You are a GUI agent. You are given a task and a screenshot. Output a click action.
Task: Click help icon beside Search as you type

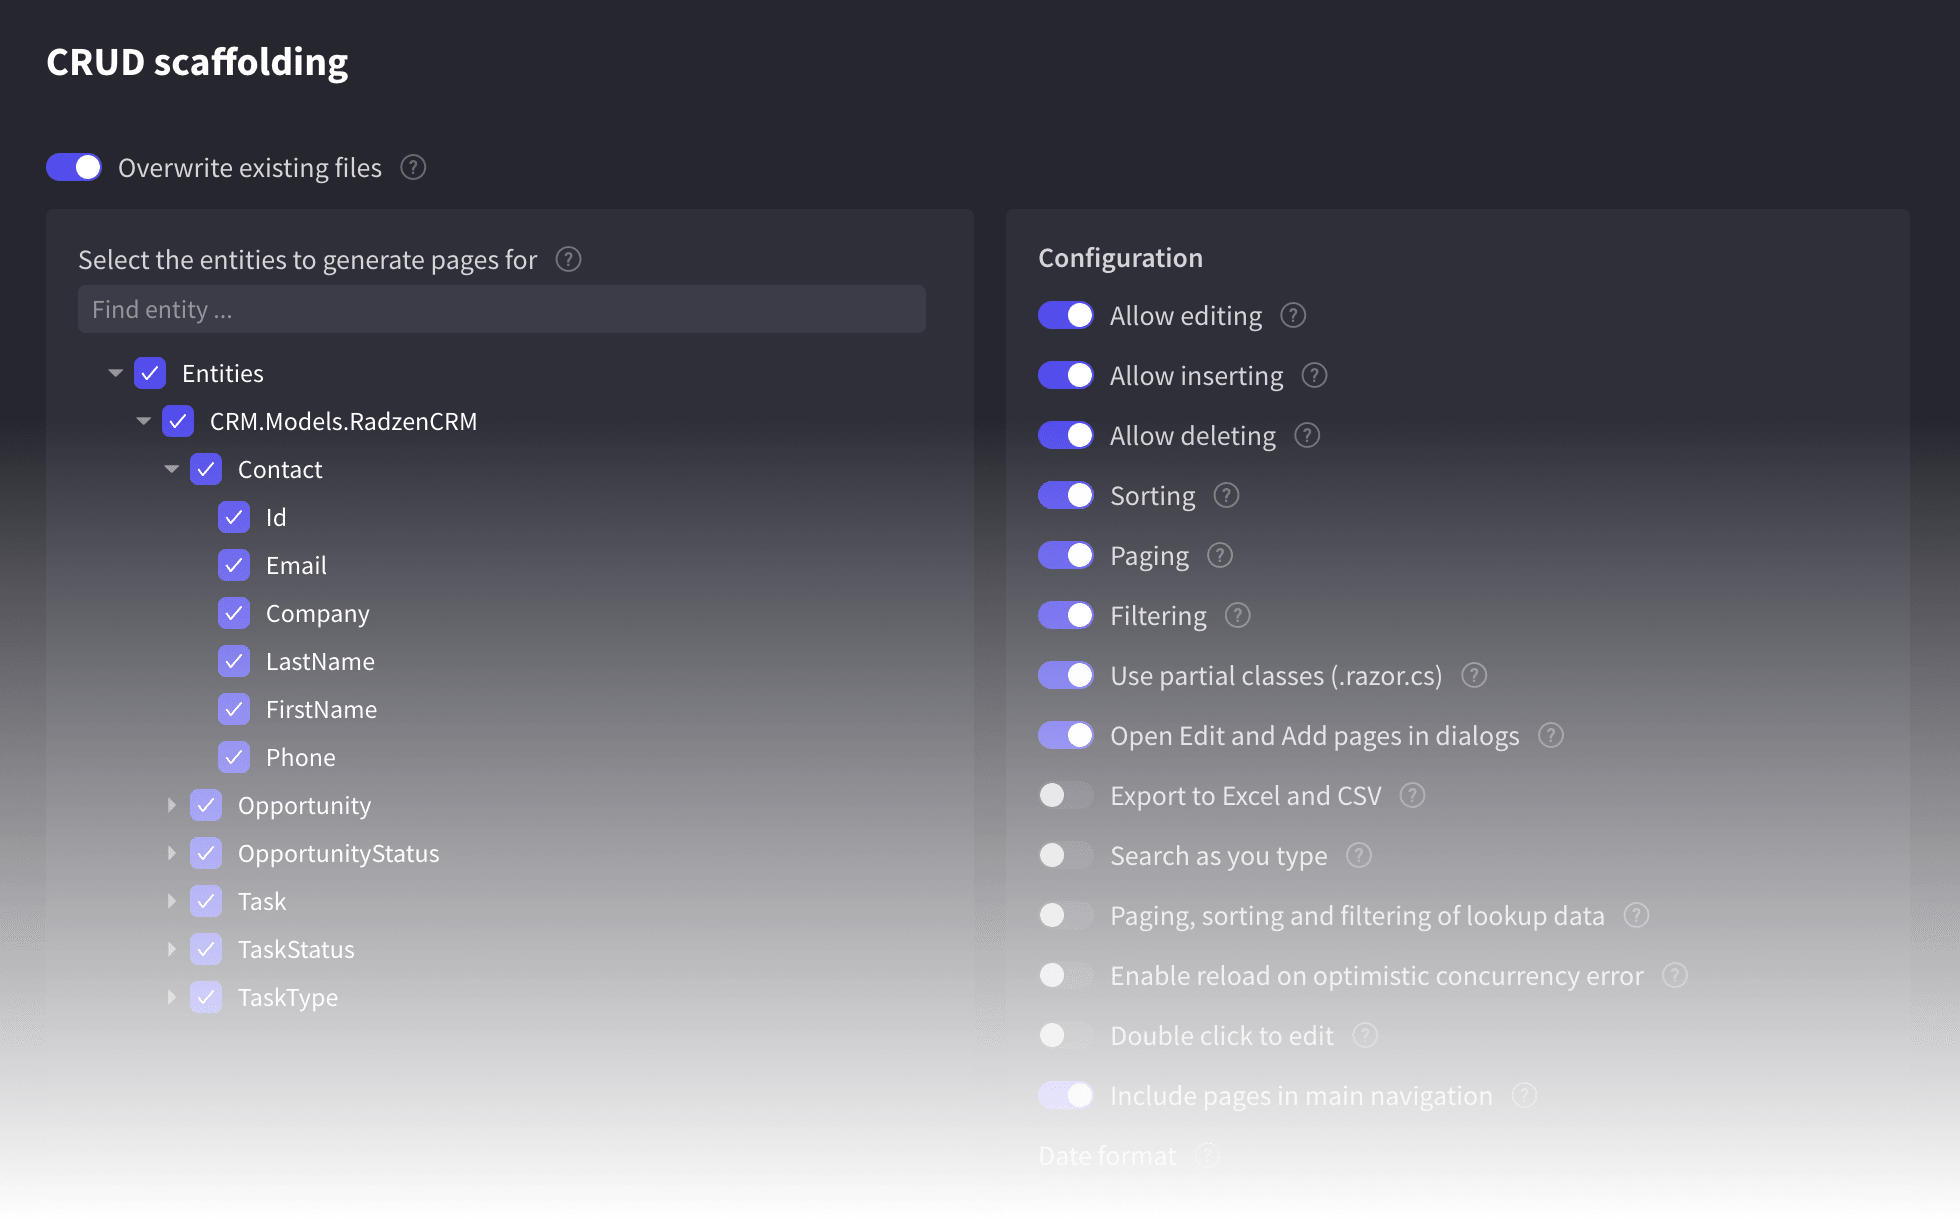(1358, 856)
